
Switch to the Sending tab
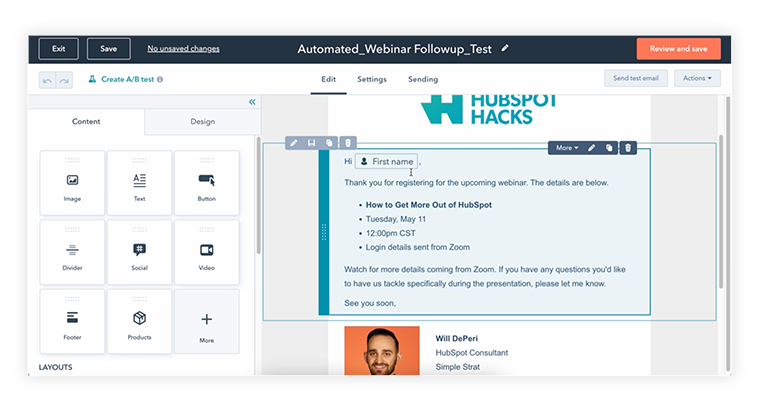coord(423,79)
